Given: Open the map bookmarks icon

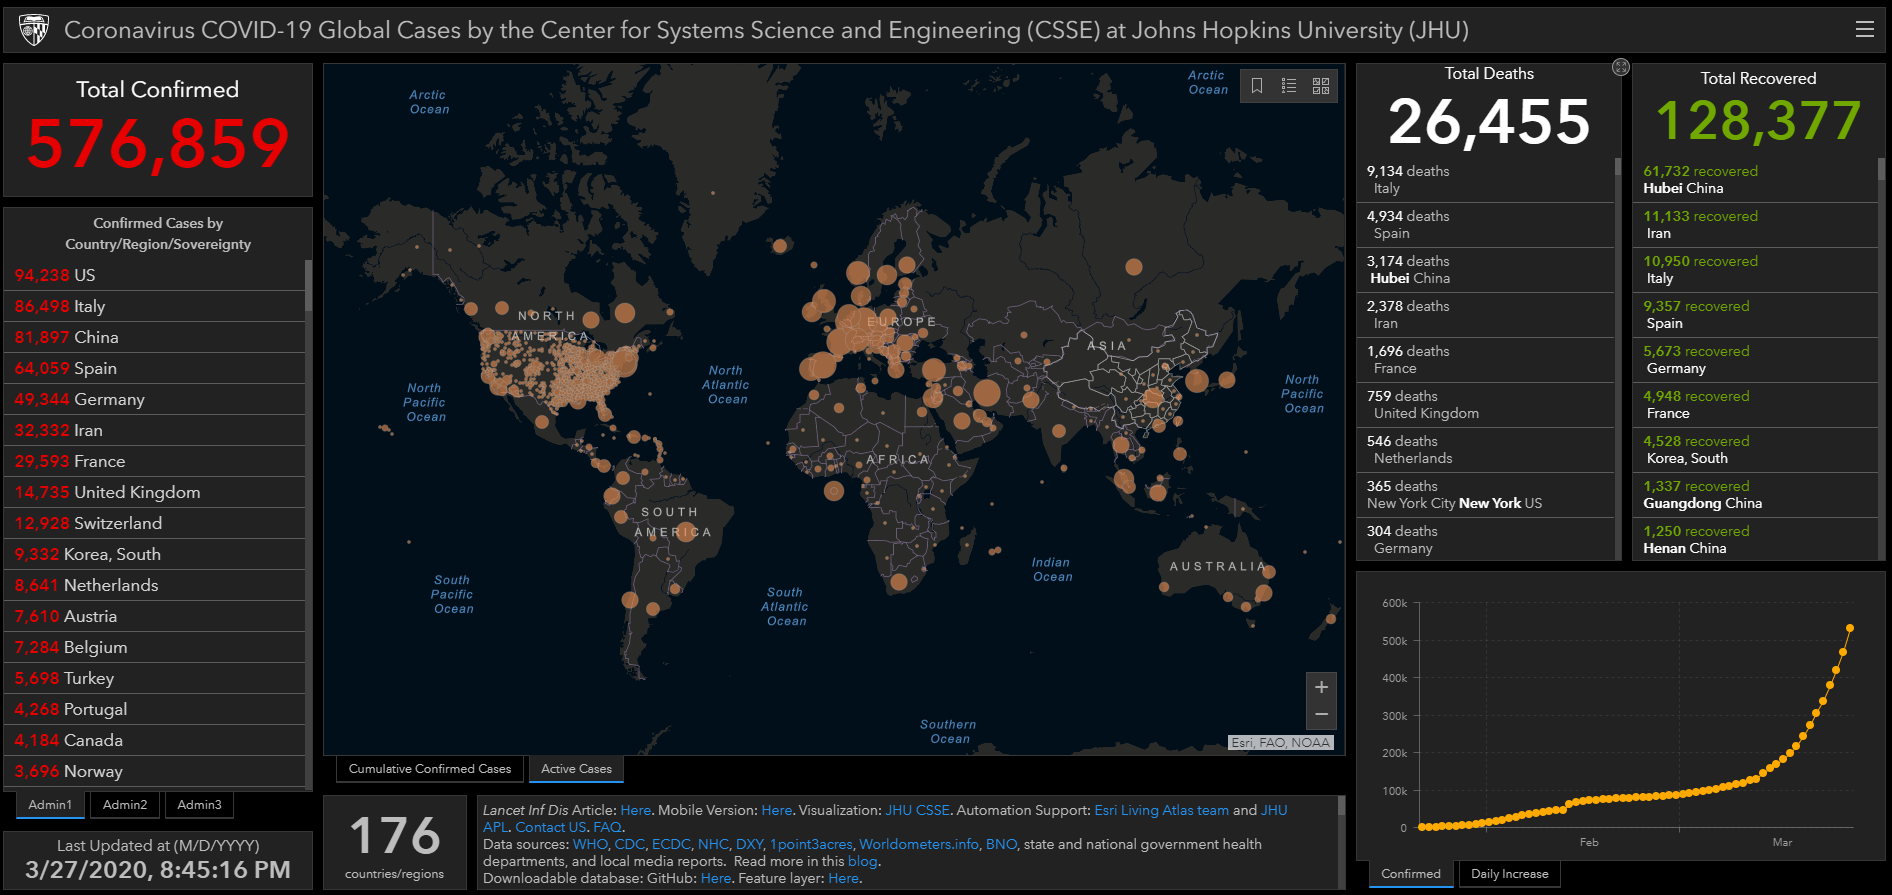Looking at the screenshot, I should [x=1257, y=86].
